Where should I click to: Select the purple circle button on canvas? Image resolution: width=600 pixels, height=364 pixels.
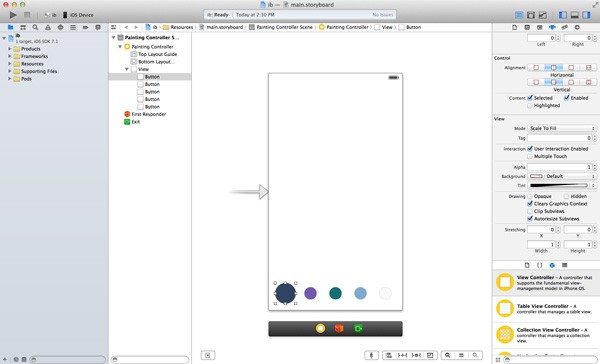pos(310,293)
